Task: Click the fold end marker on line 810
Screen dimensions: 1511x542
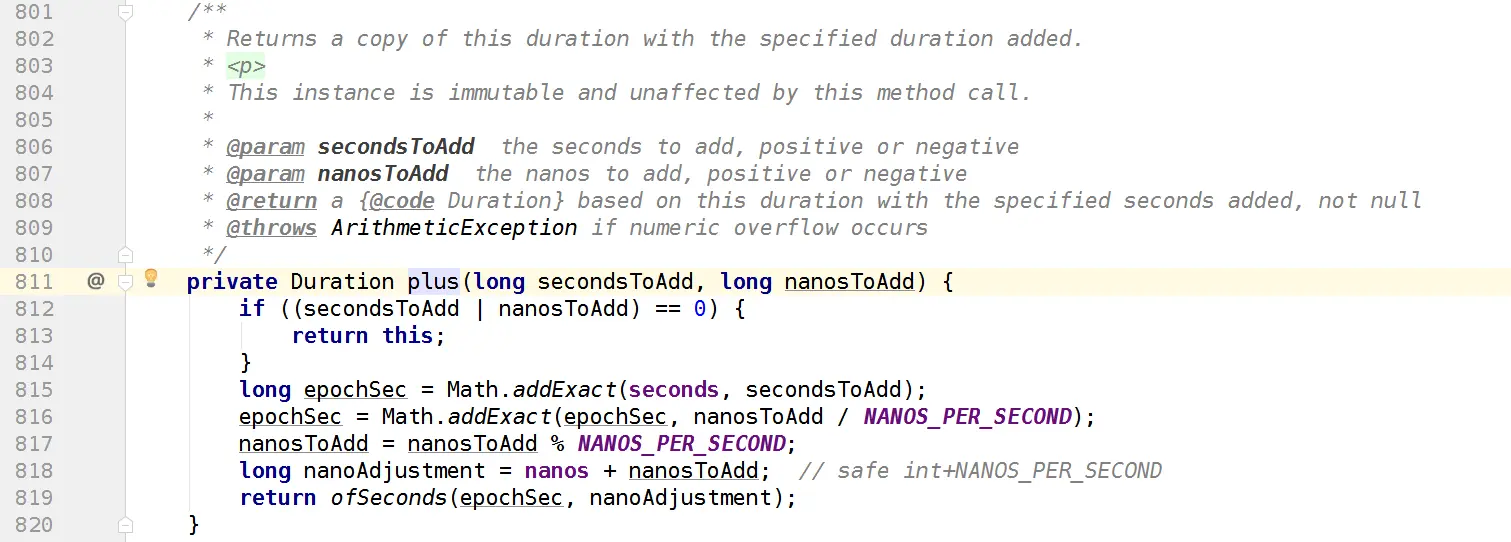Action: tap(125, 254)
